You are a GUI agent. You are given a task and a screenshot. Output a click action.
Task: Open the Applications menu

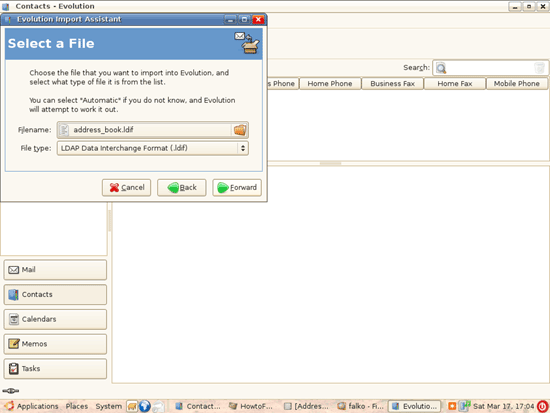pyautogui.click(x=32, y=406)
